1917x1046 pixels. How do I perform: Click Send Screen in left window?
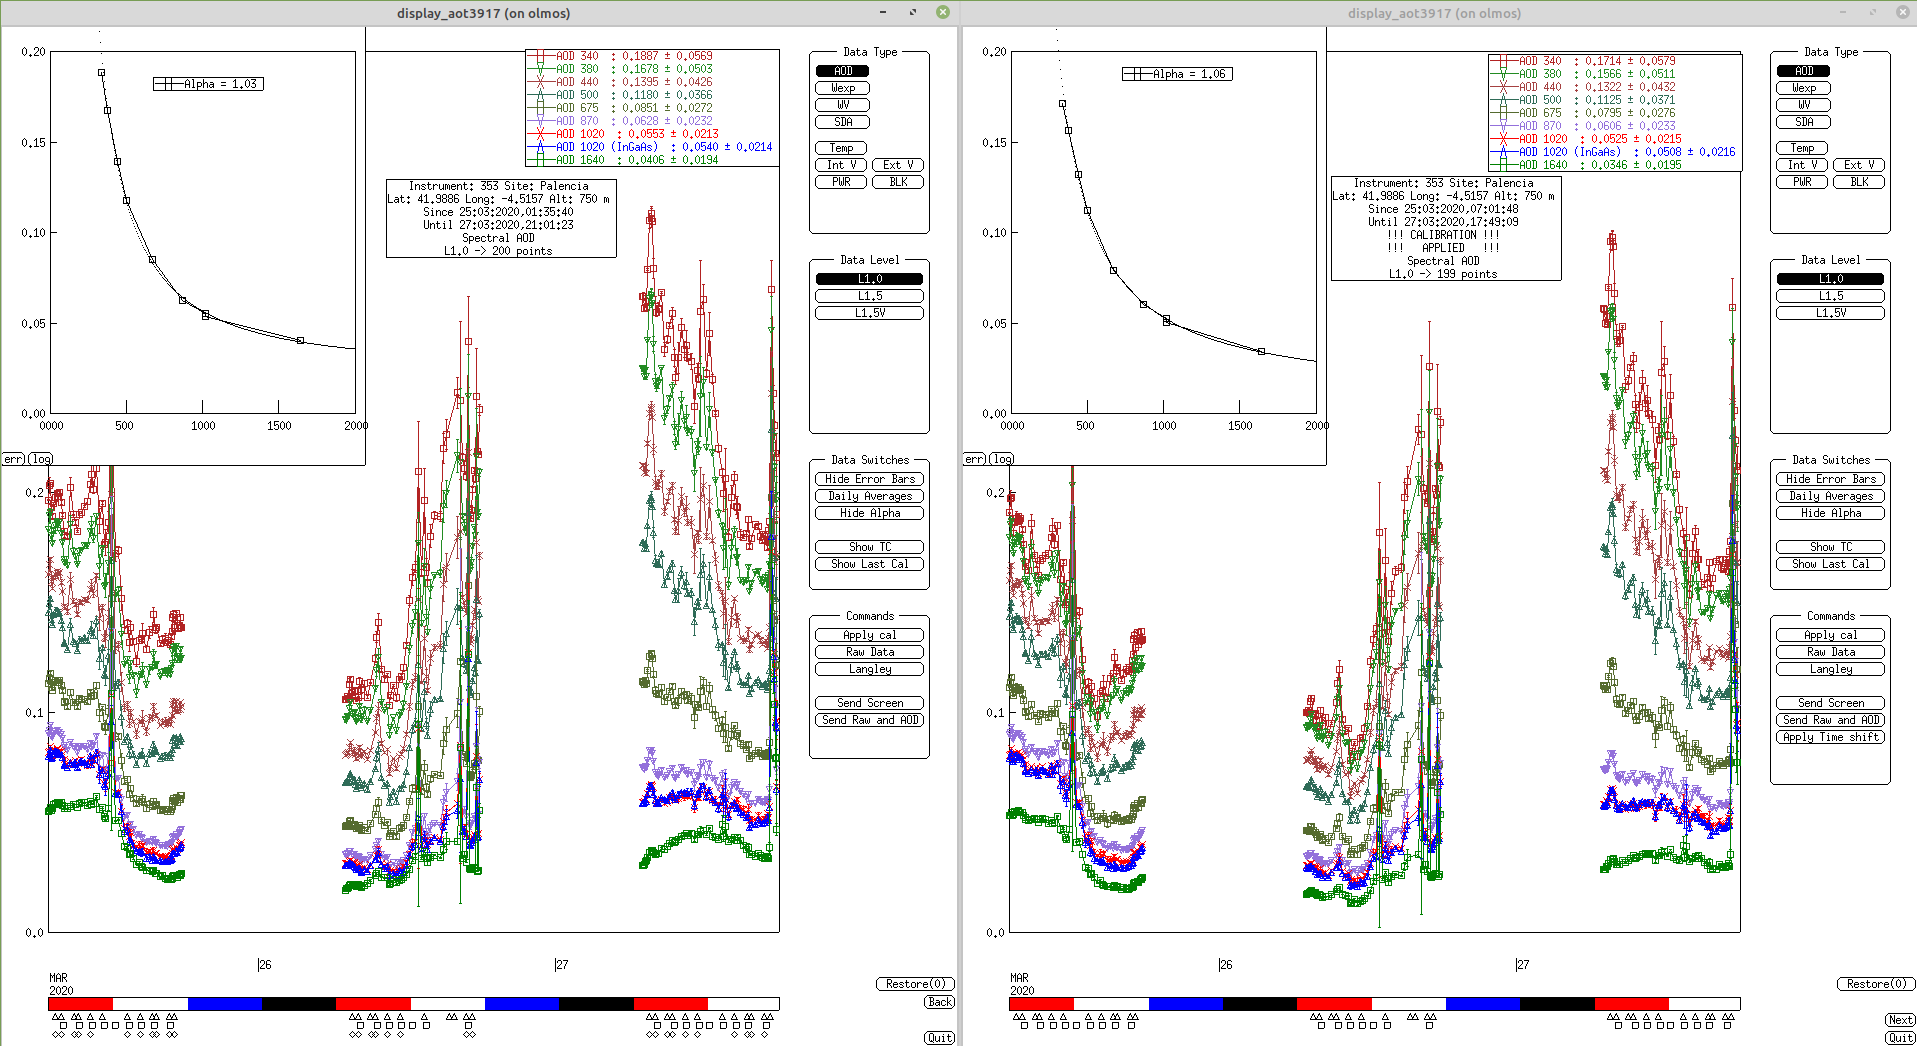869,703
